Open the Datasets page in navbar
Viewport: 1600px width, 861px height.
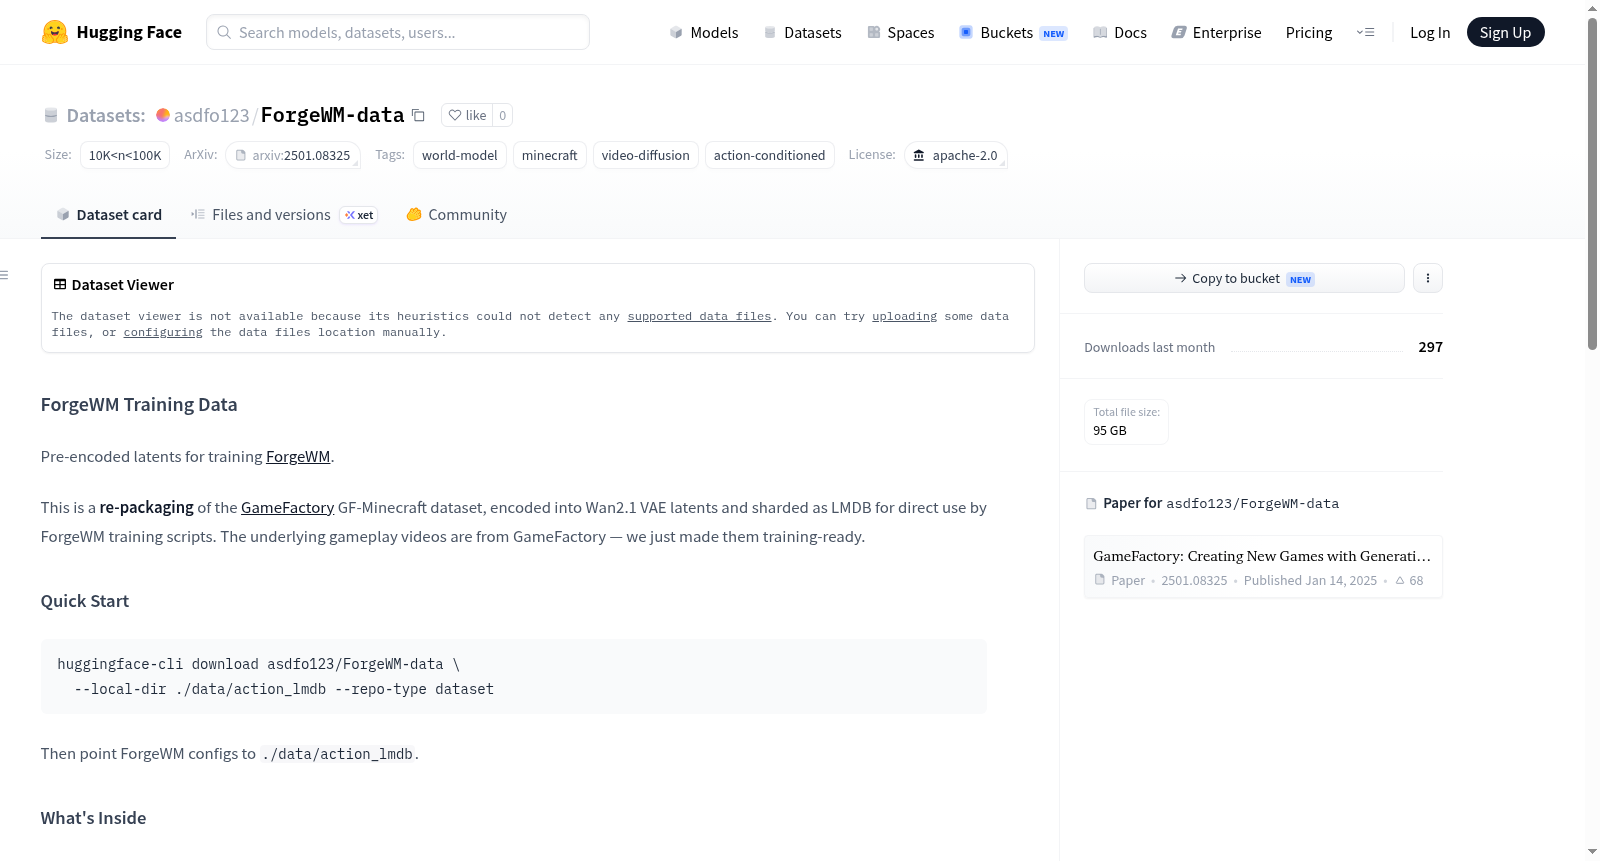click(803, 33)
